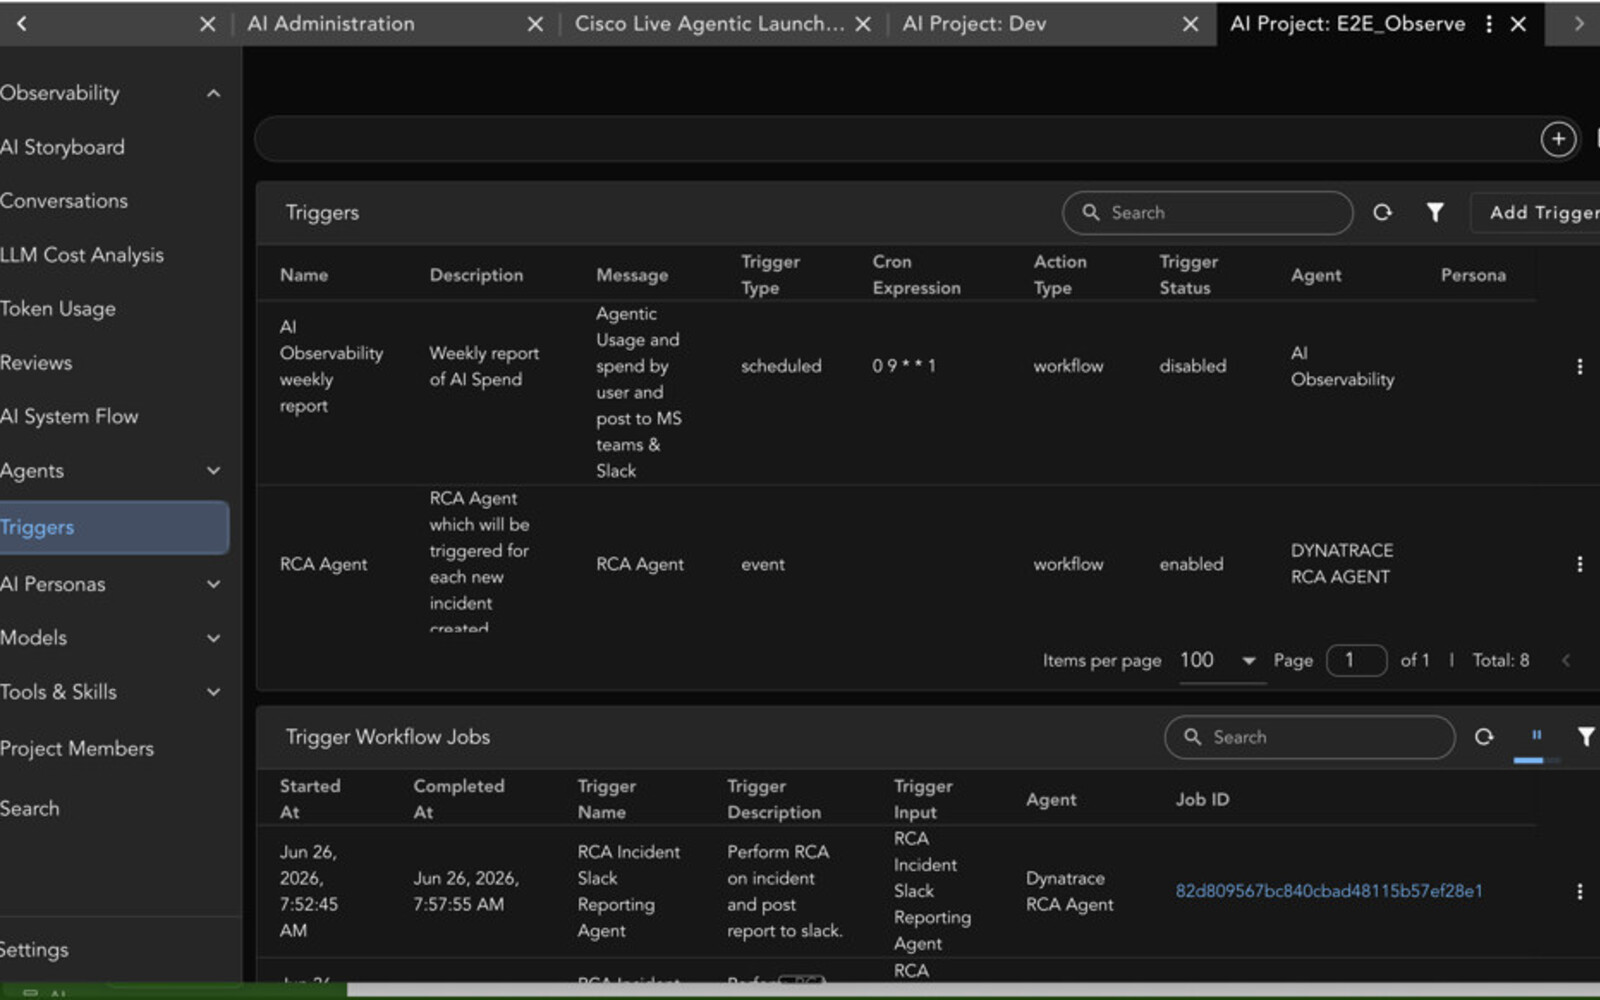This screenshot has height=1000, width=1600.
Task: Switch to Cisco Live Agentic Launch tab
Action: pos(710,24)
